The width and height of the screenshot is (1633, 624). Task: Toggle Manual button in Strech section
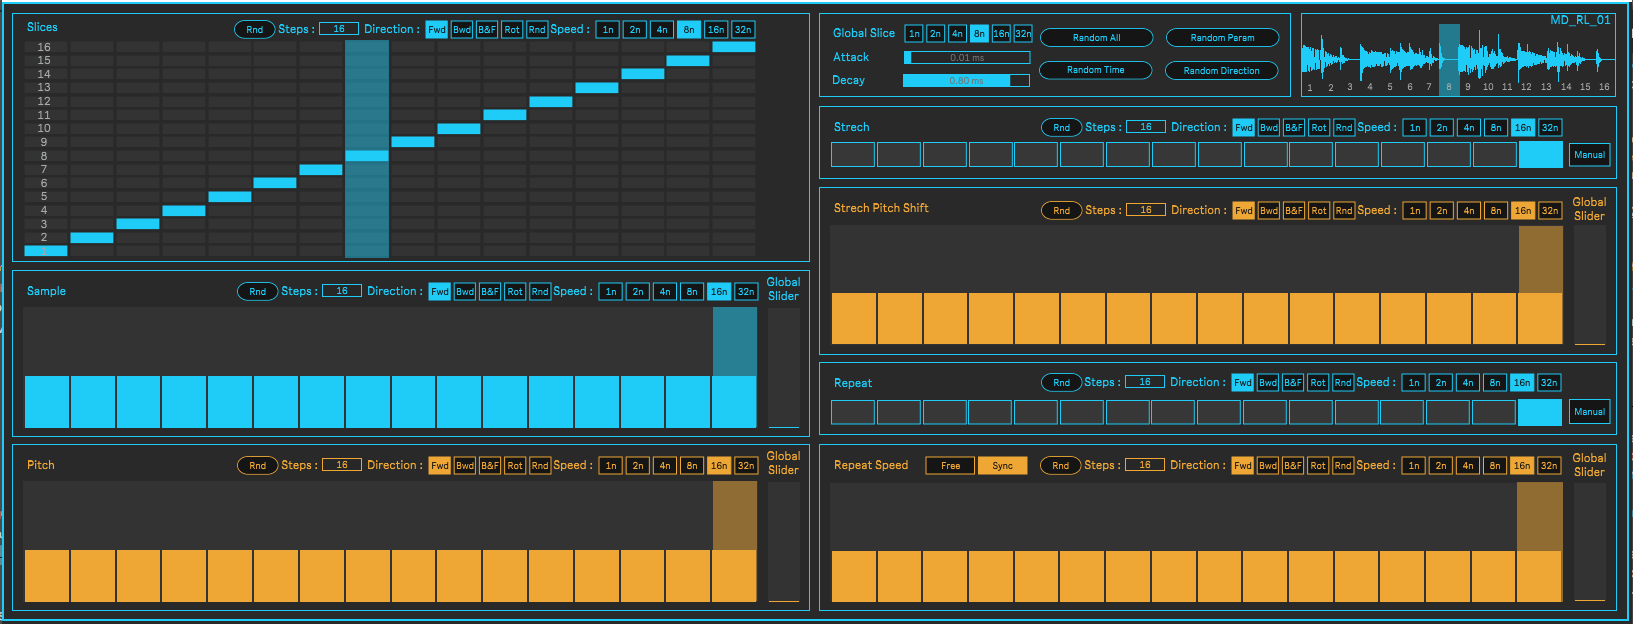click(x=1589, y=155)
